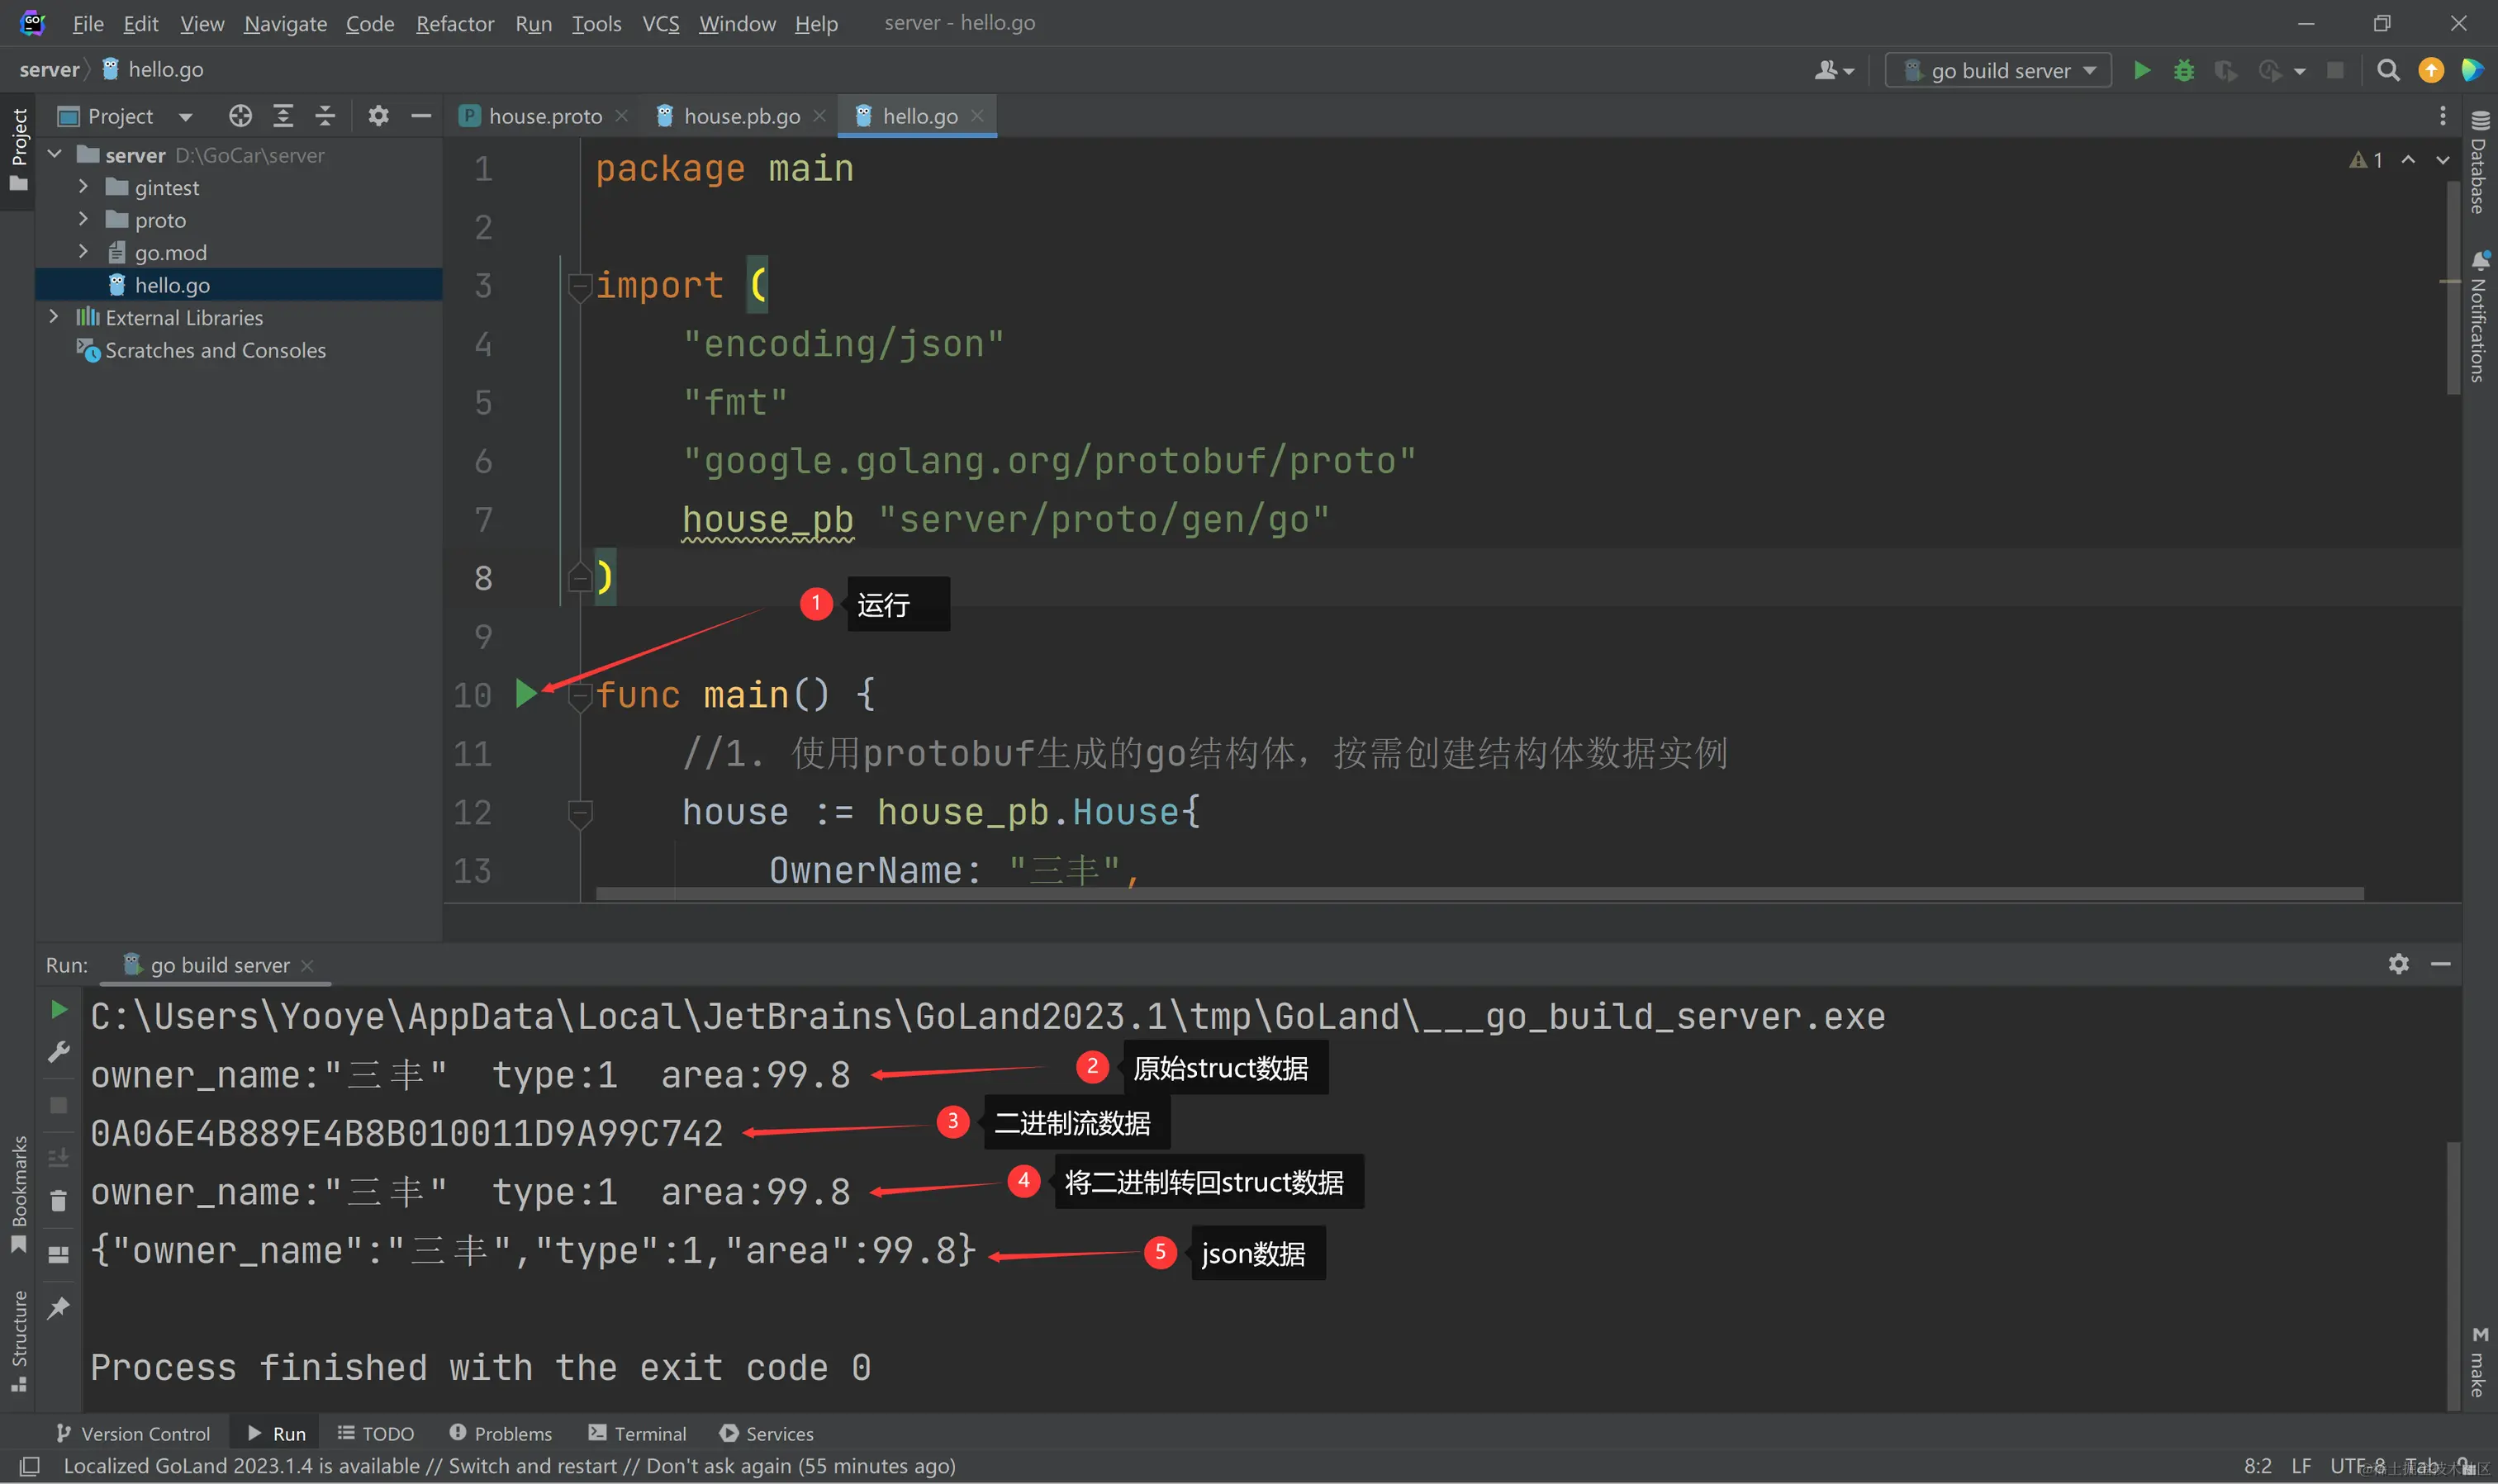Click the green Run button in the top toolbar
This screenshot has width=2498, height=1484.
point(2141,70)
